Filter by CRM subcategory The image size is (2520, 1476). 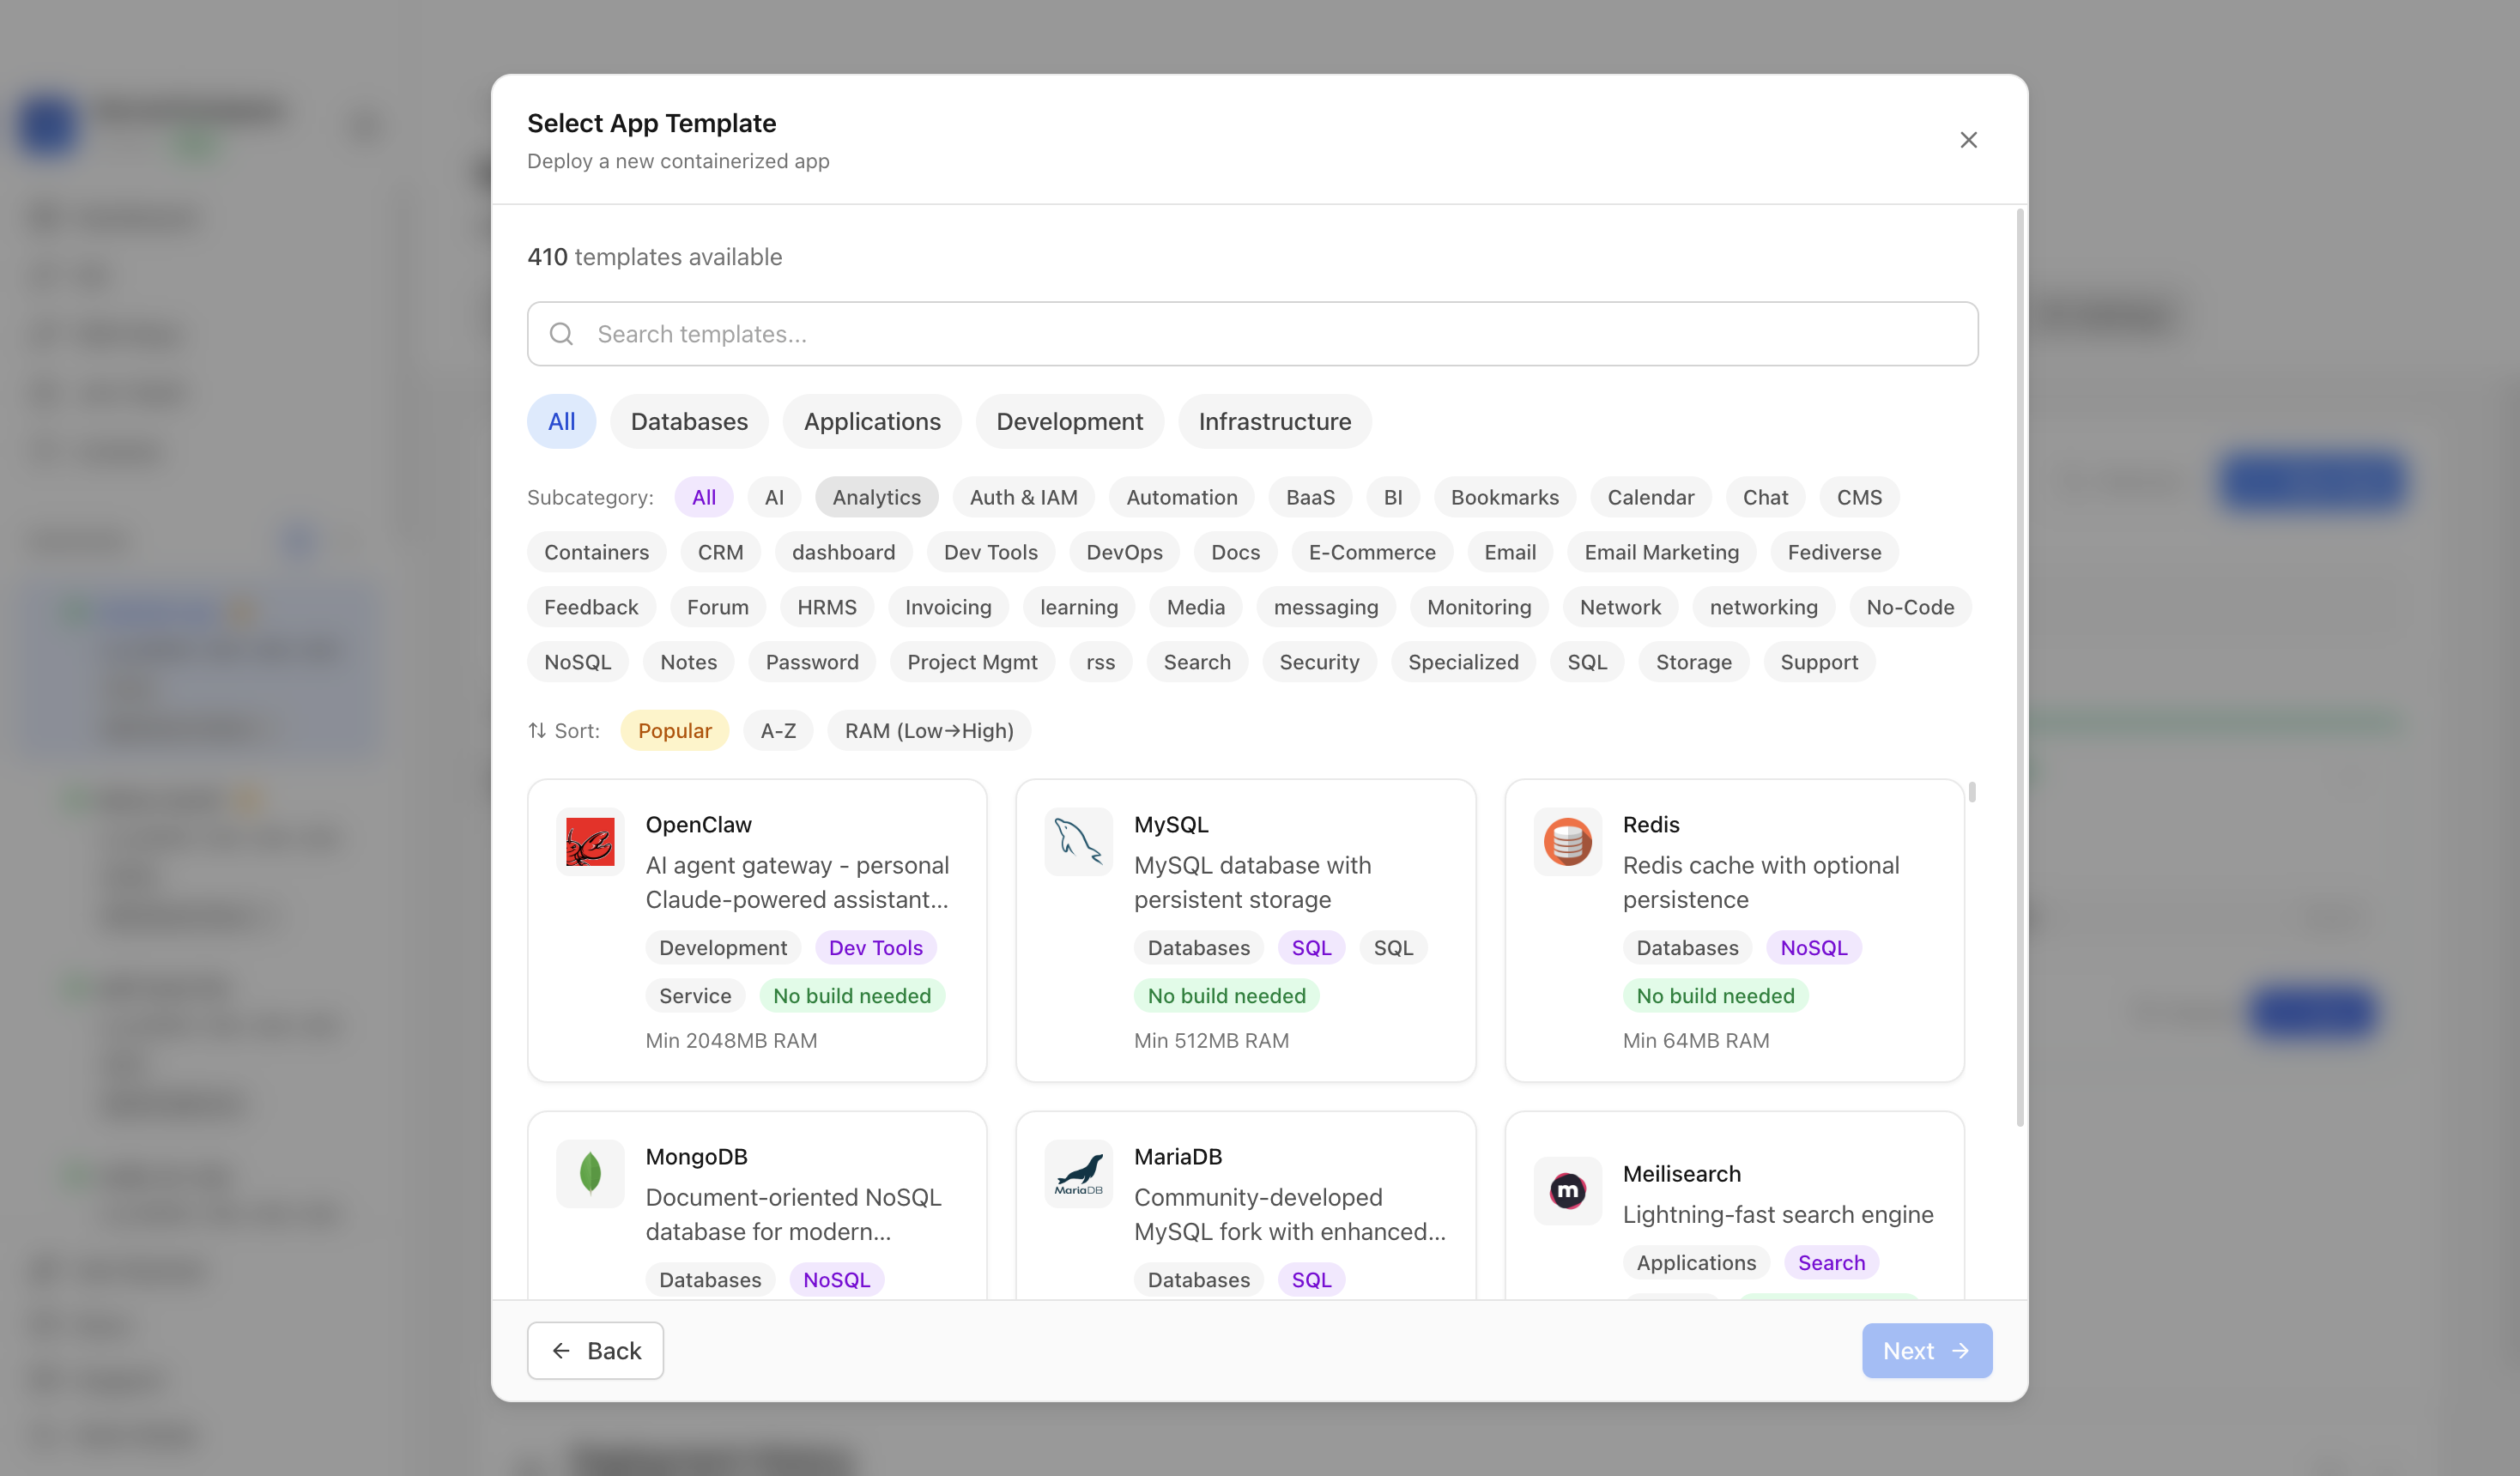pos(720,552)
